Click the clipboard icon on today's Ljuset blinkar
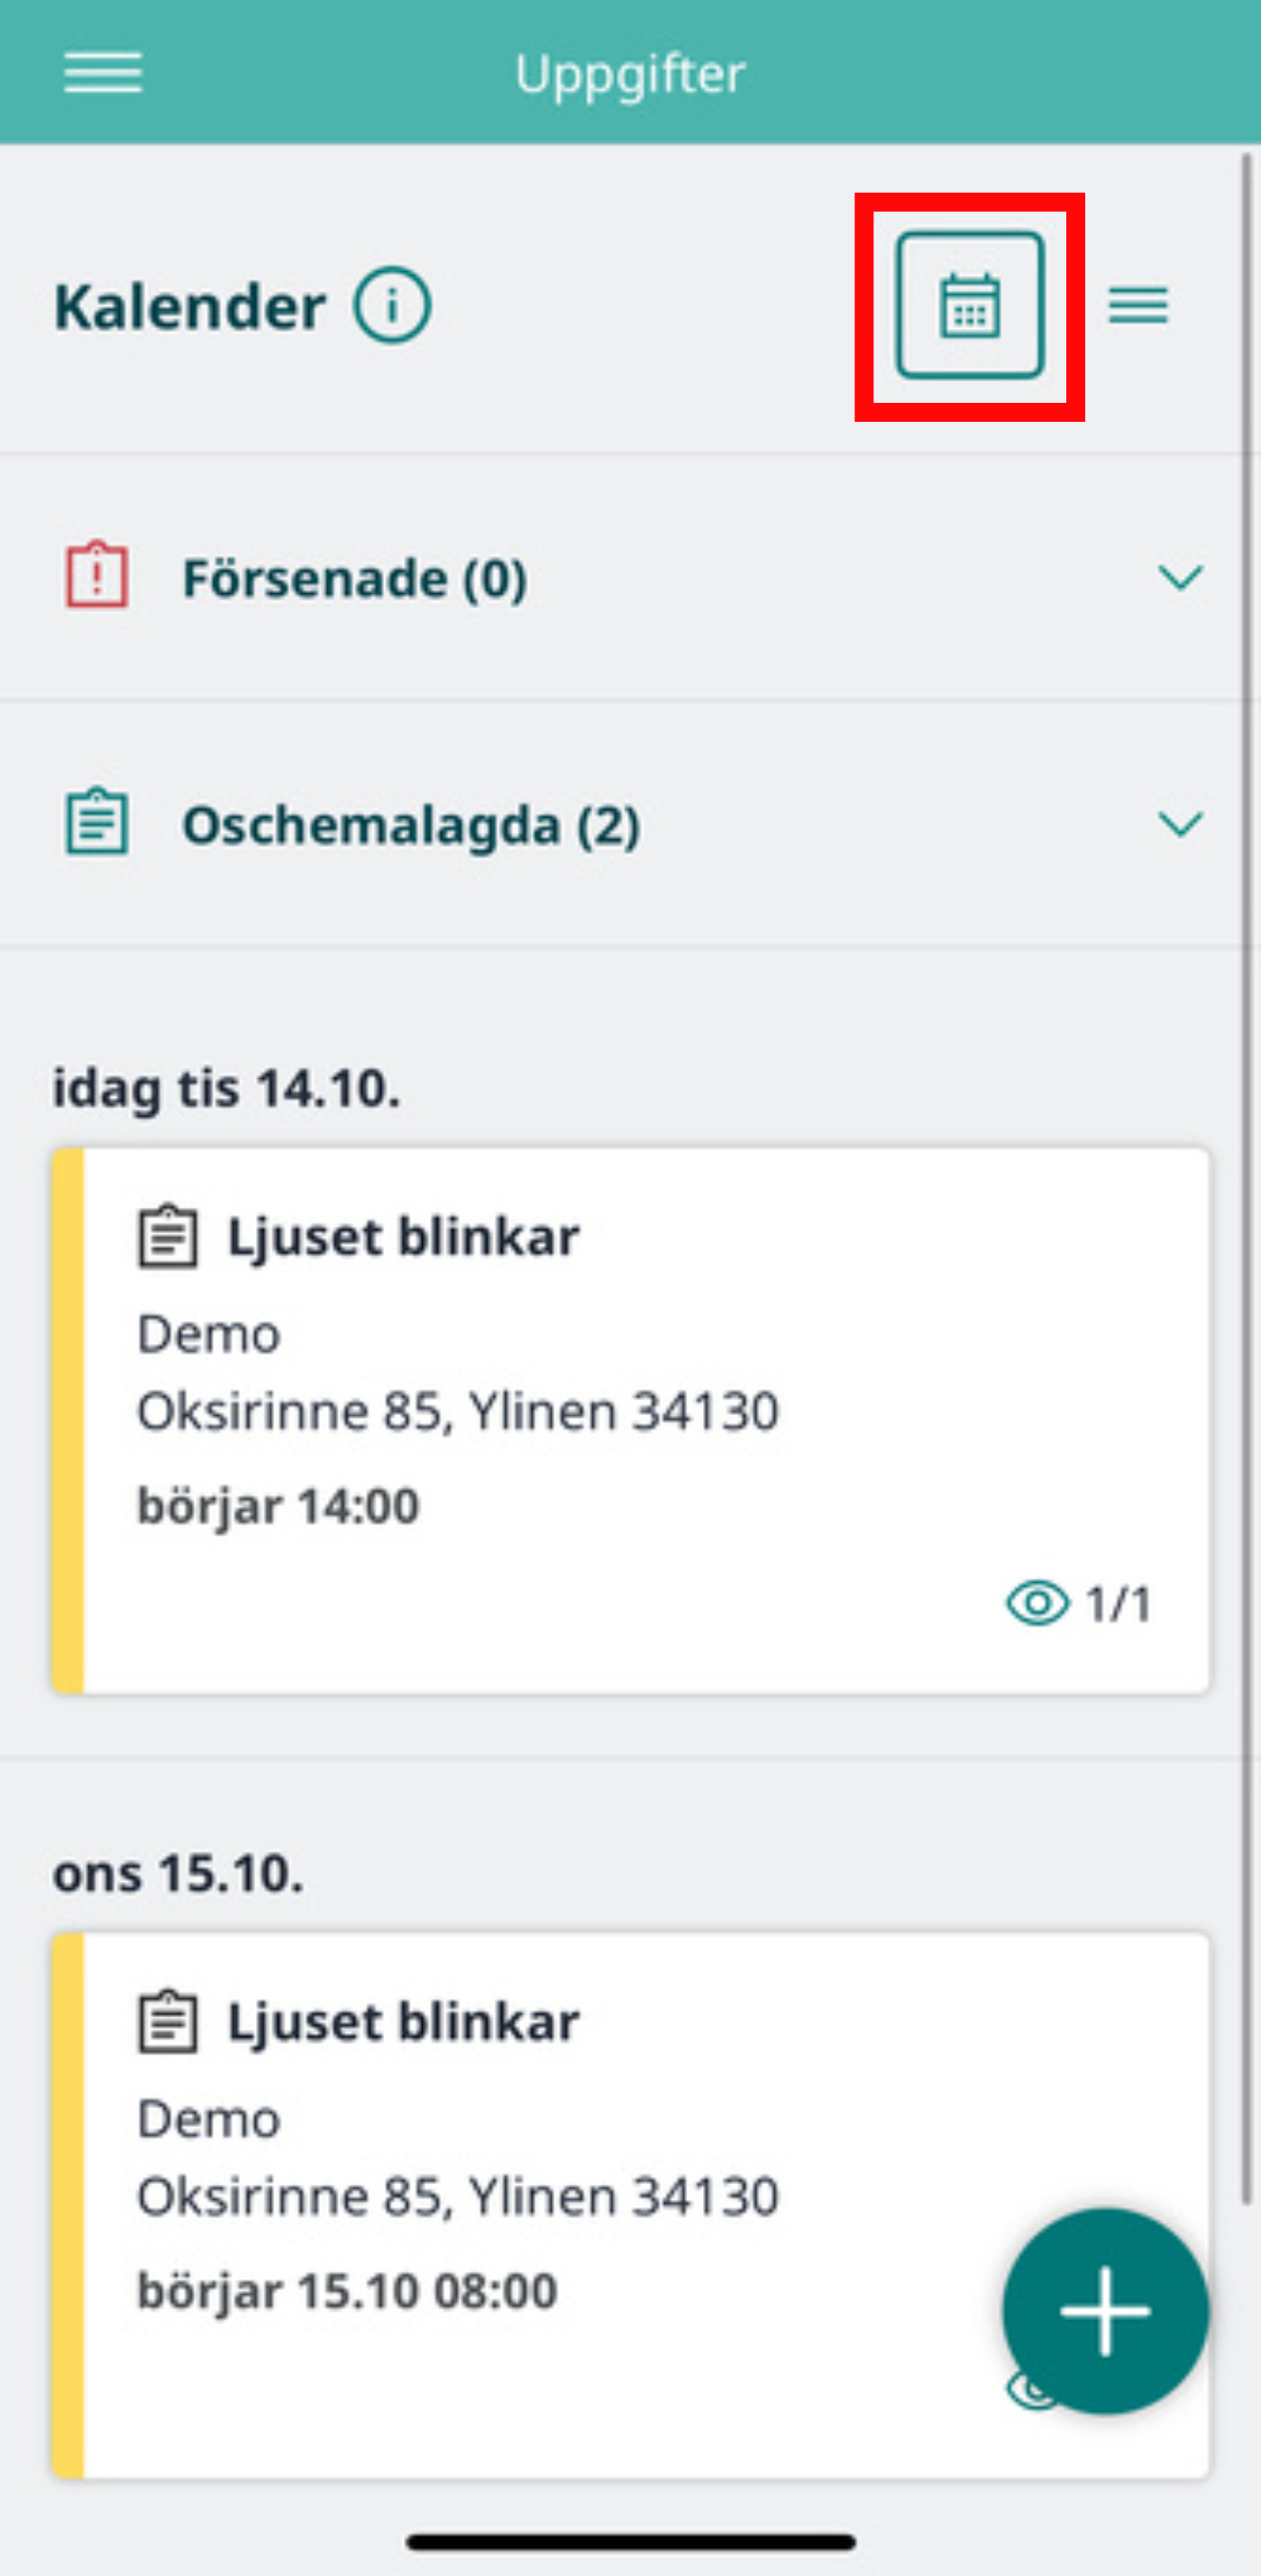This screenshot has width=1261, height=2576. (x=168, y=1236)
